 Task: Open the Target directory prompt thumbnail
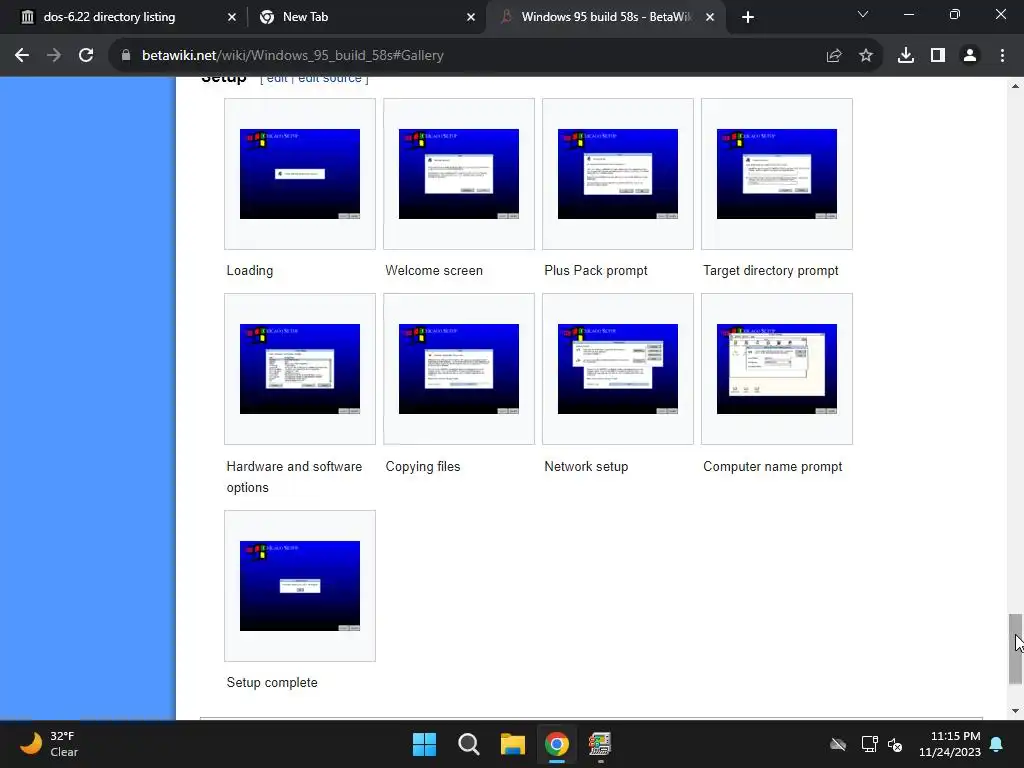point(776,174)
